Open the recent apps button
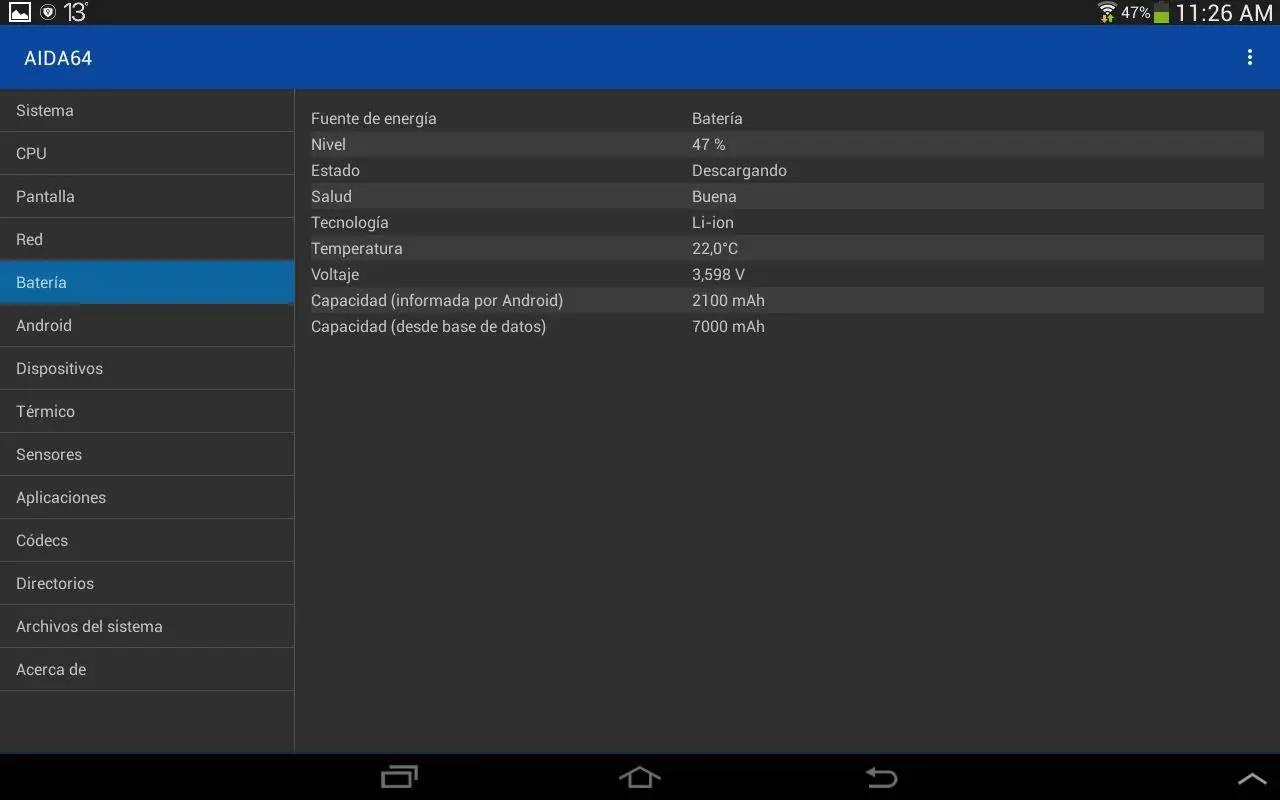Viewport: 1280px width, 800px height. click(400, 777)
